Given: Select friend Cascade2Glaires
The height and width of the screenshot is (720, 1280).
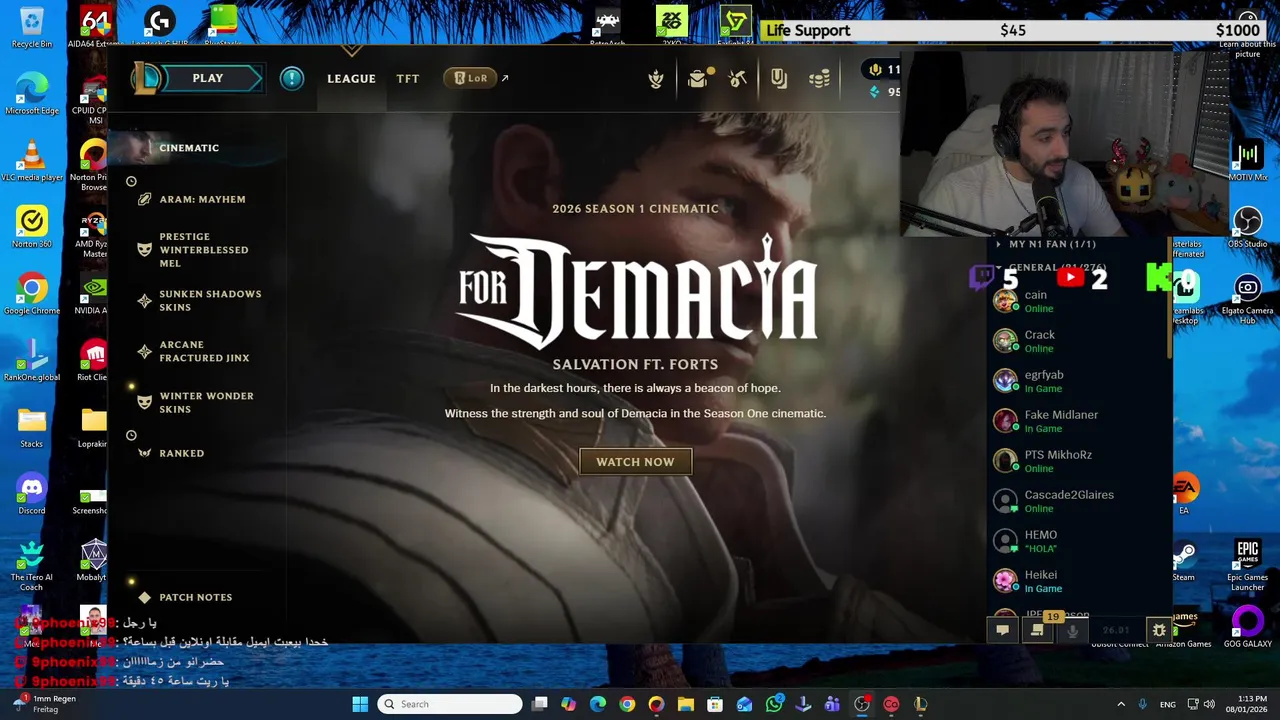Looking at the screenshot, I should pyautogui.click(x=1078, y=501).
